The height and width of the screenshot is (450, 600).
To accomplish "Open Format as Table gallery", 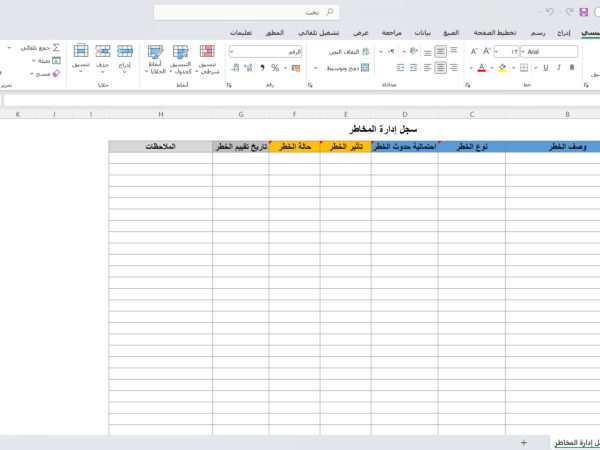I will click(x=181, y=51).
